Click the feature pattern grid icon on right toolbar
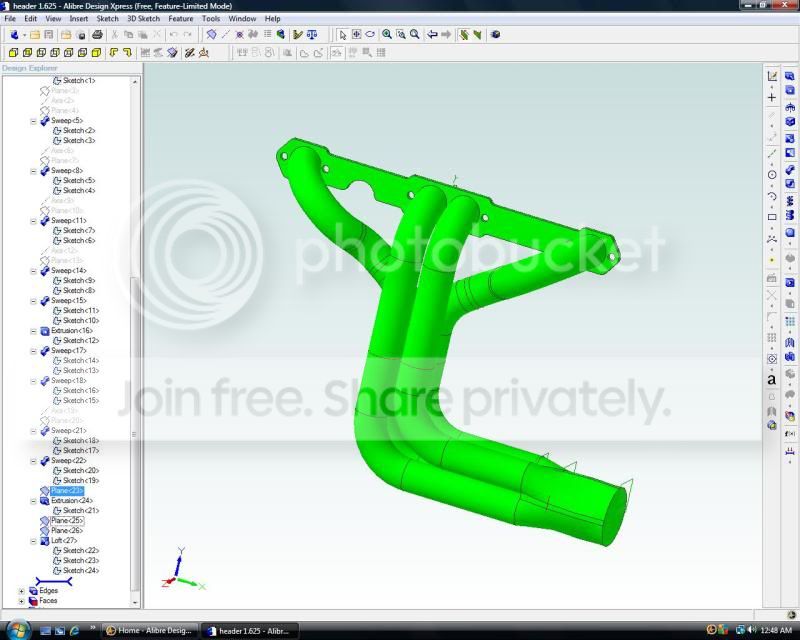This screenshot has width=800, height=640. click(790, 322)
